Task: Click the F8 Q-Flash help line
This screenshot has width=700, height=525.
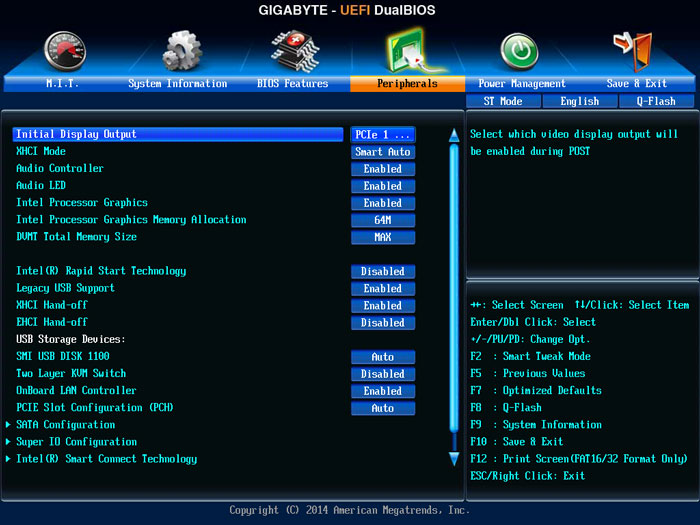Action: (x=506, y=408)
